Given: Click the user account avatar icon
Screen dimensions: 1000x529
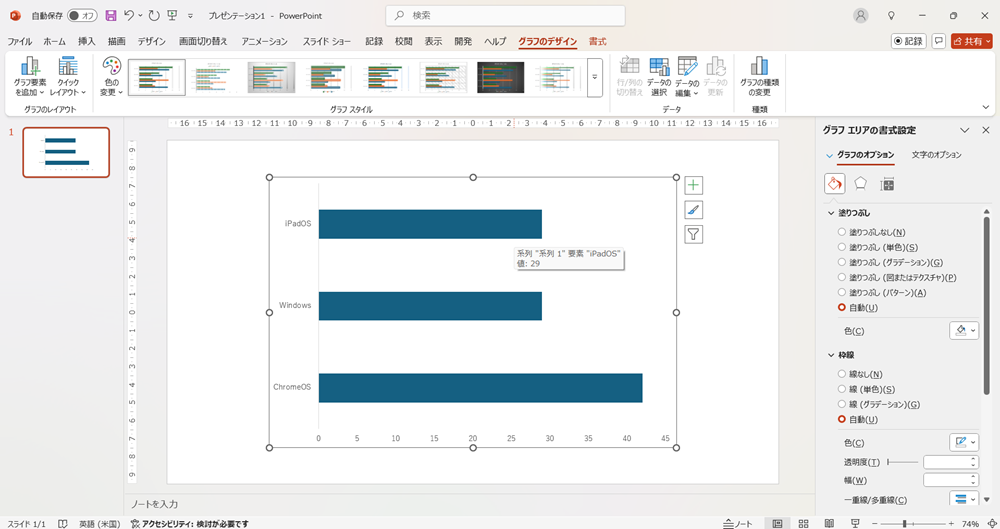Looking at the screenshot, I should 861,16.
